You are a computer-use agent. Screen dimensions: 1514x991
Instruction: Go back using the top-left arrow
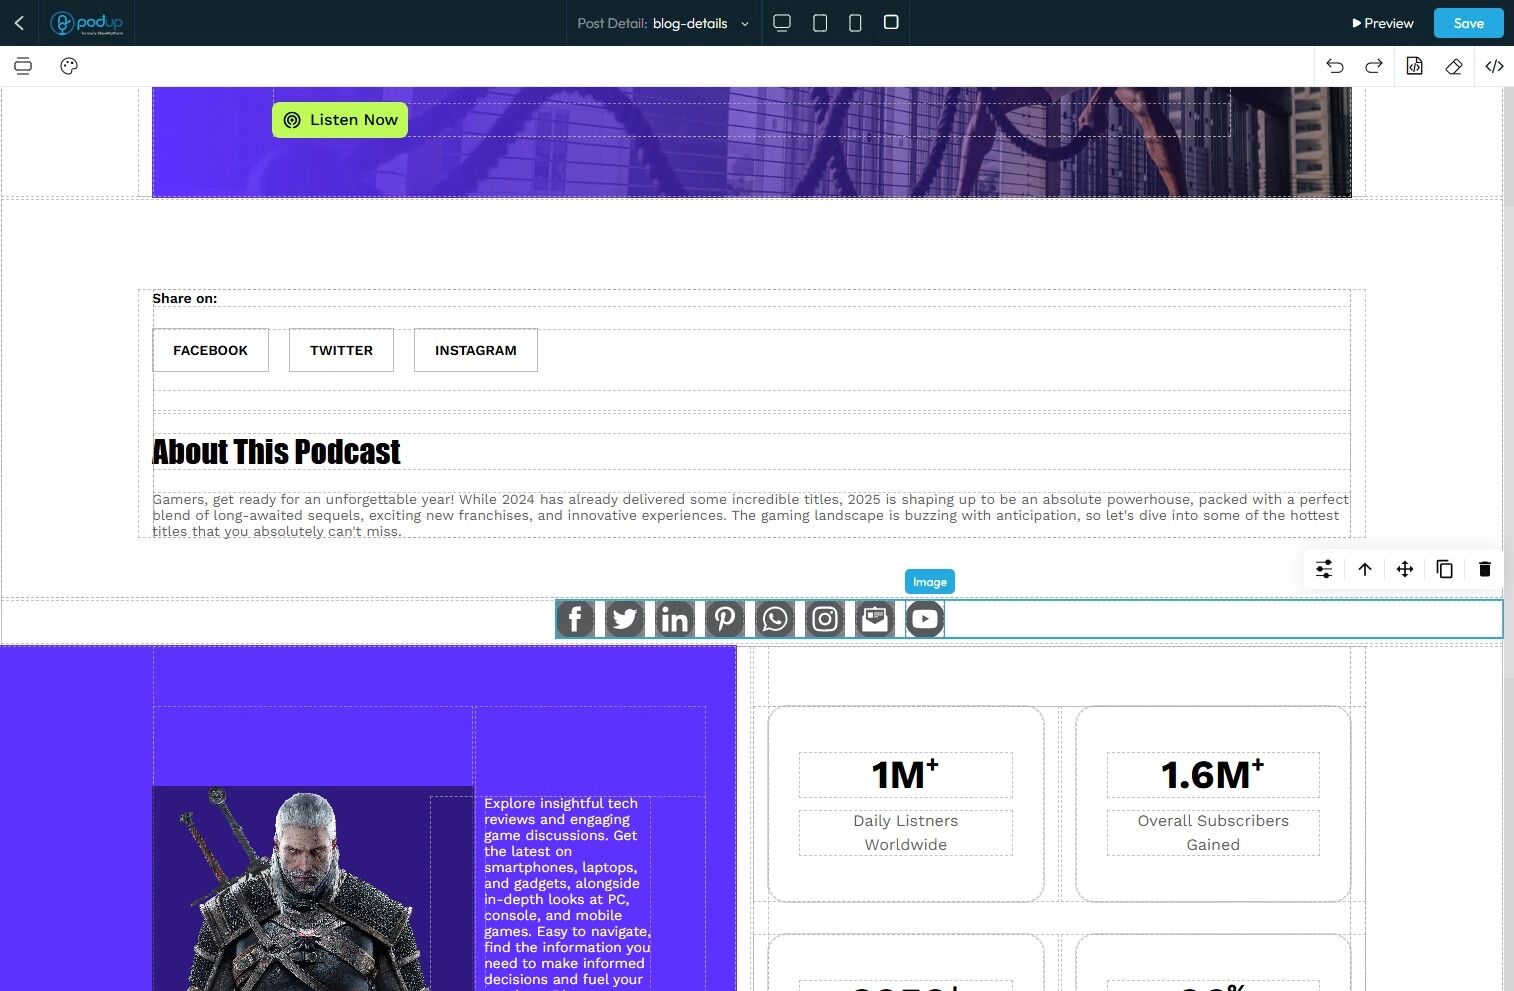pos(19,23)
